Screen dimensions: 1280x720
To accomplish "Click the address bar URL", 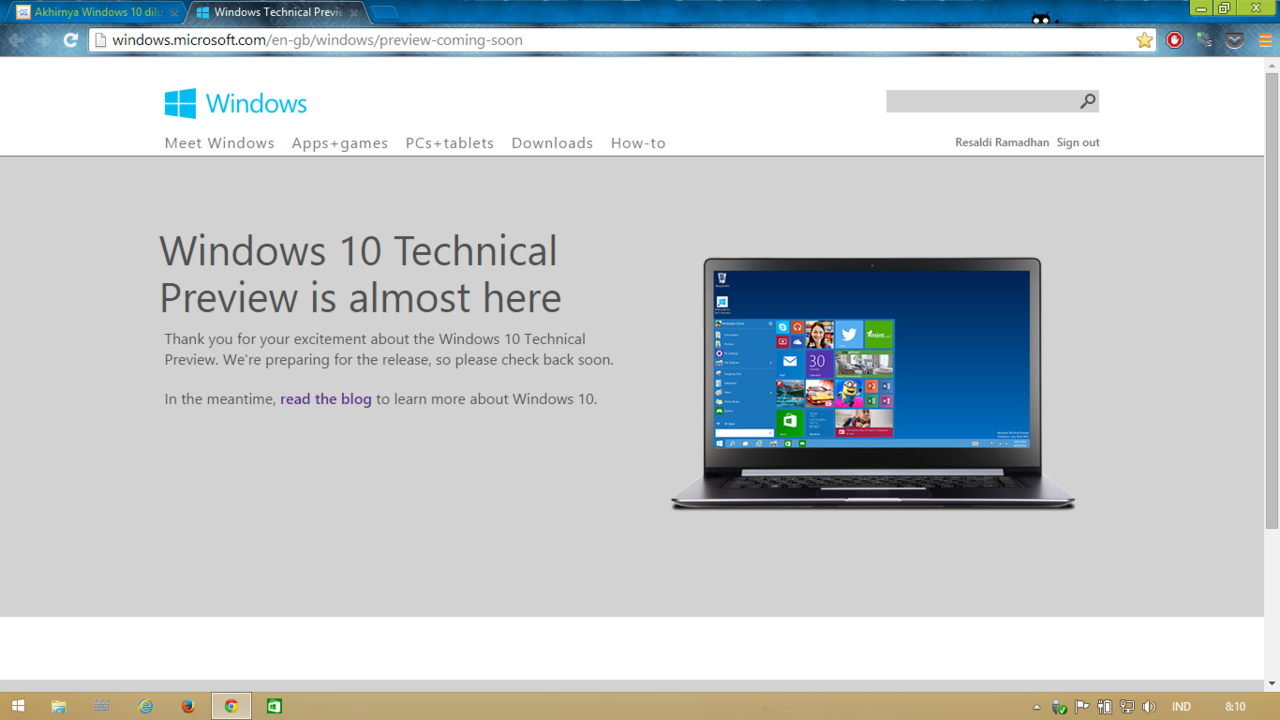I will click(x=318, y=40).
